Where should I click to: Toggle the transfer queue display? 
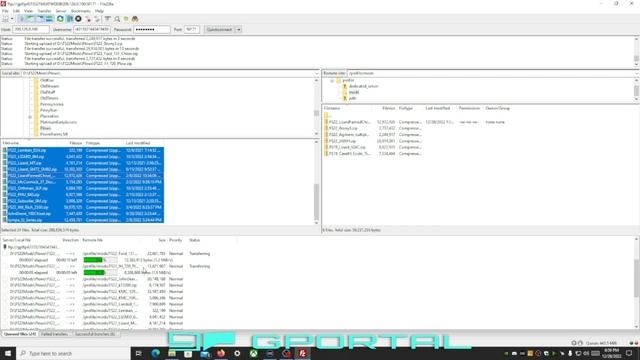[x=49, y=19]
